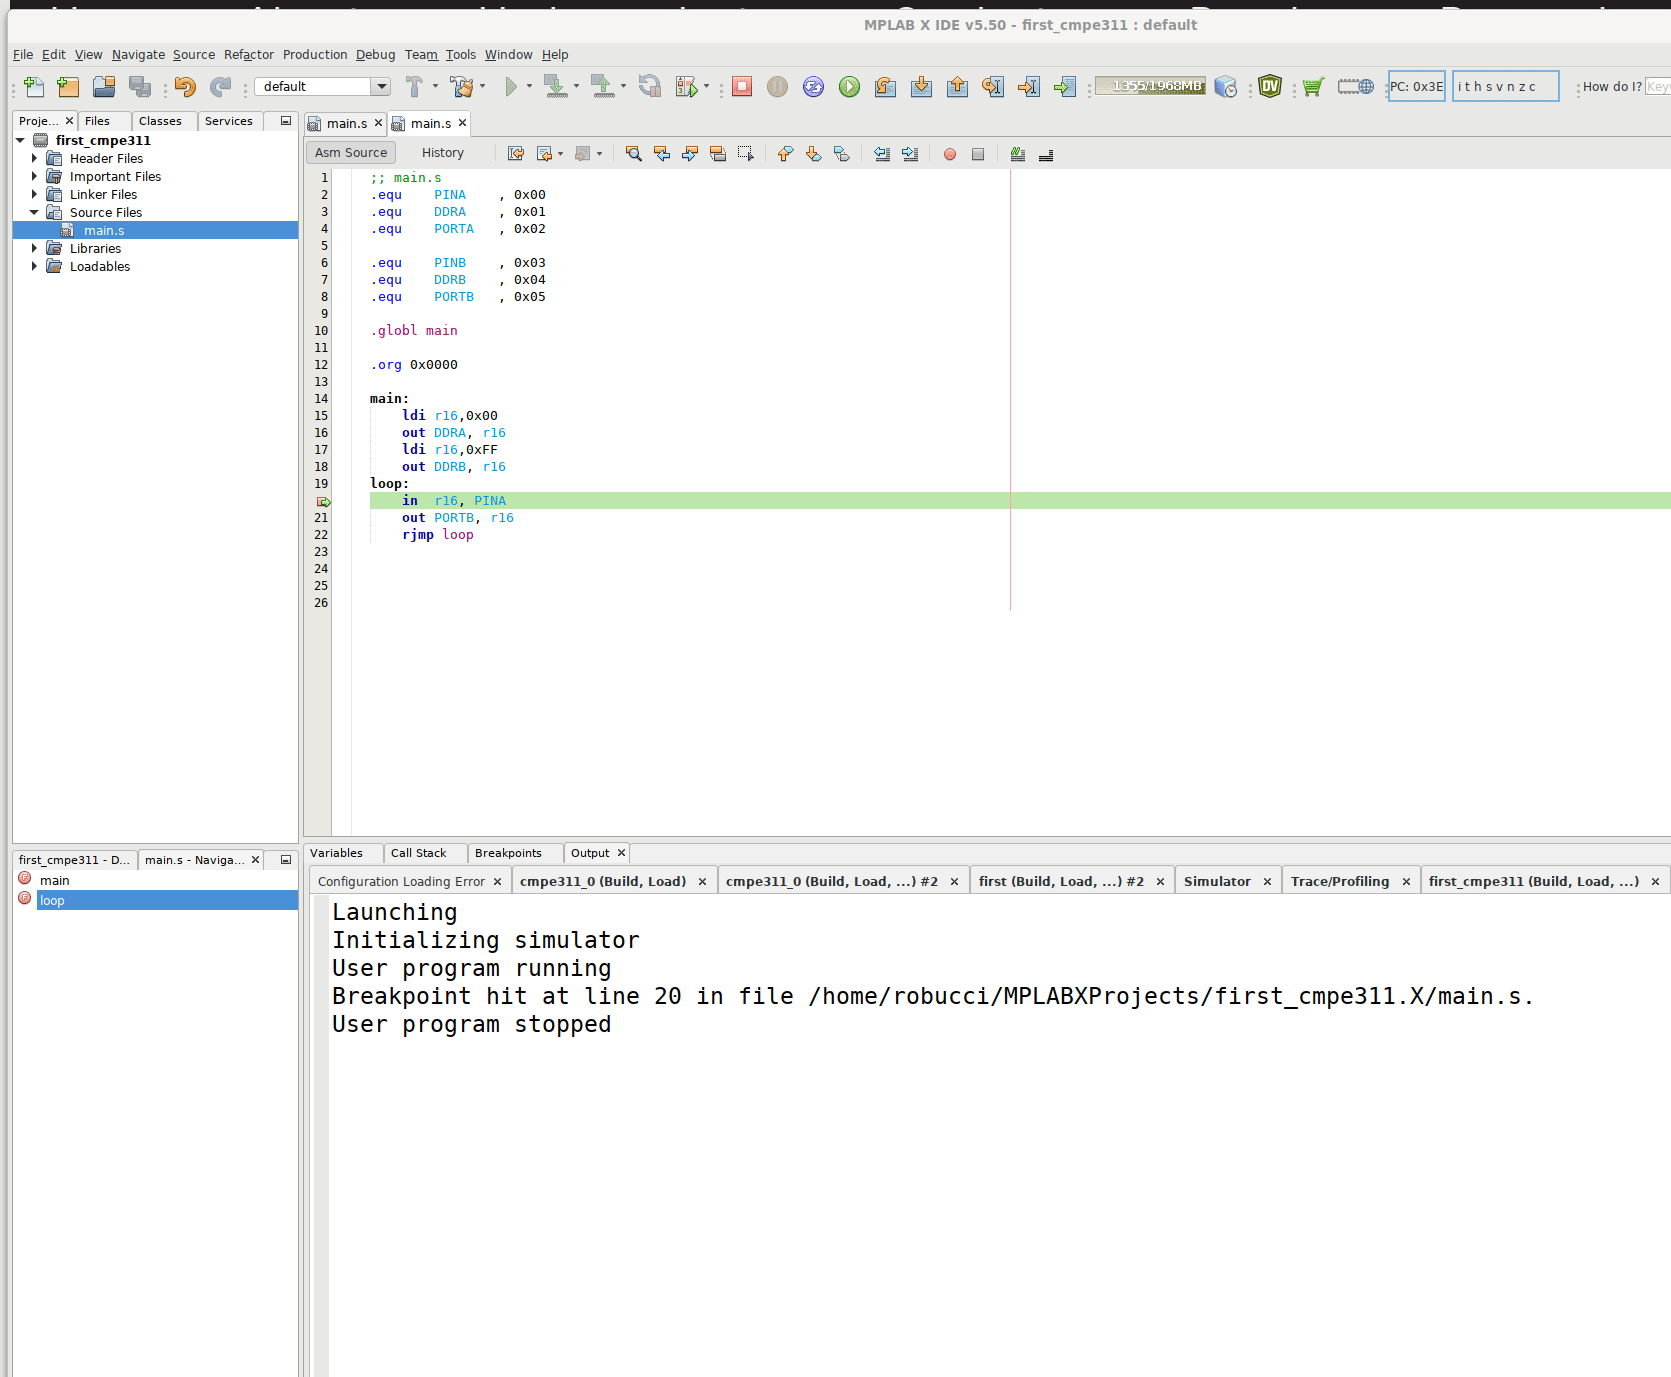Open Trace/Profiling output tab
The width and height of the screenshot is (1671, 1377).
[x=1340, y=881]
